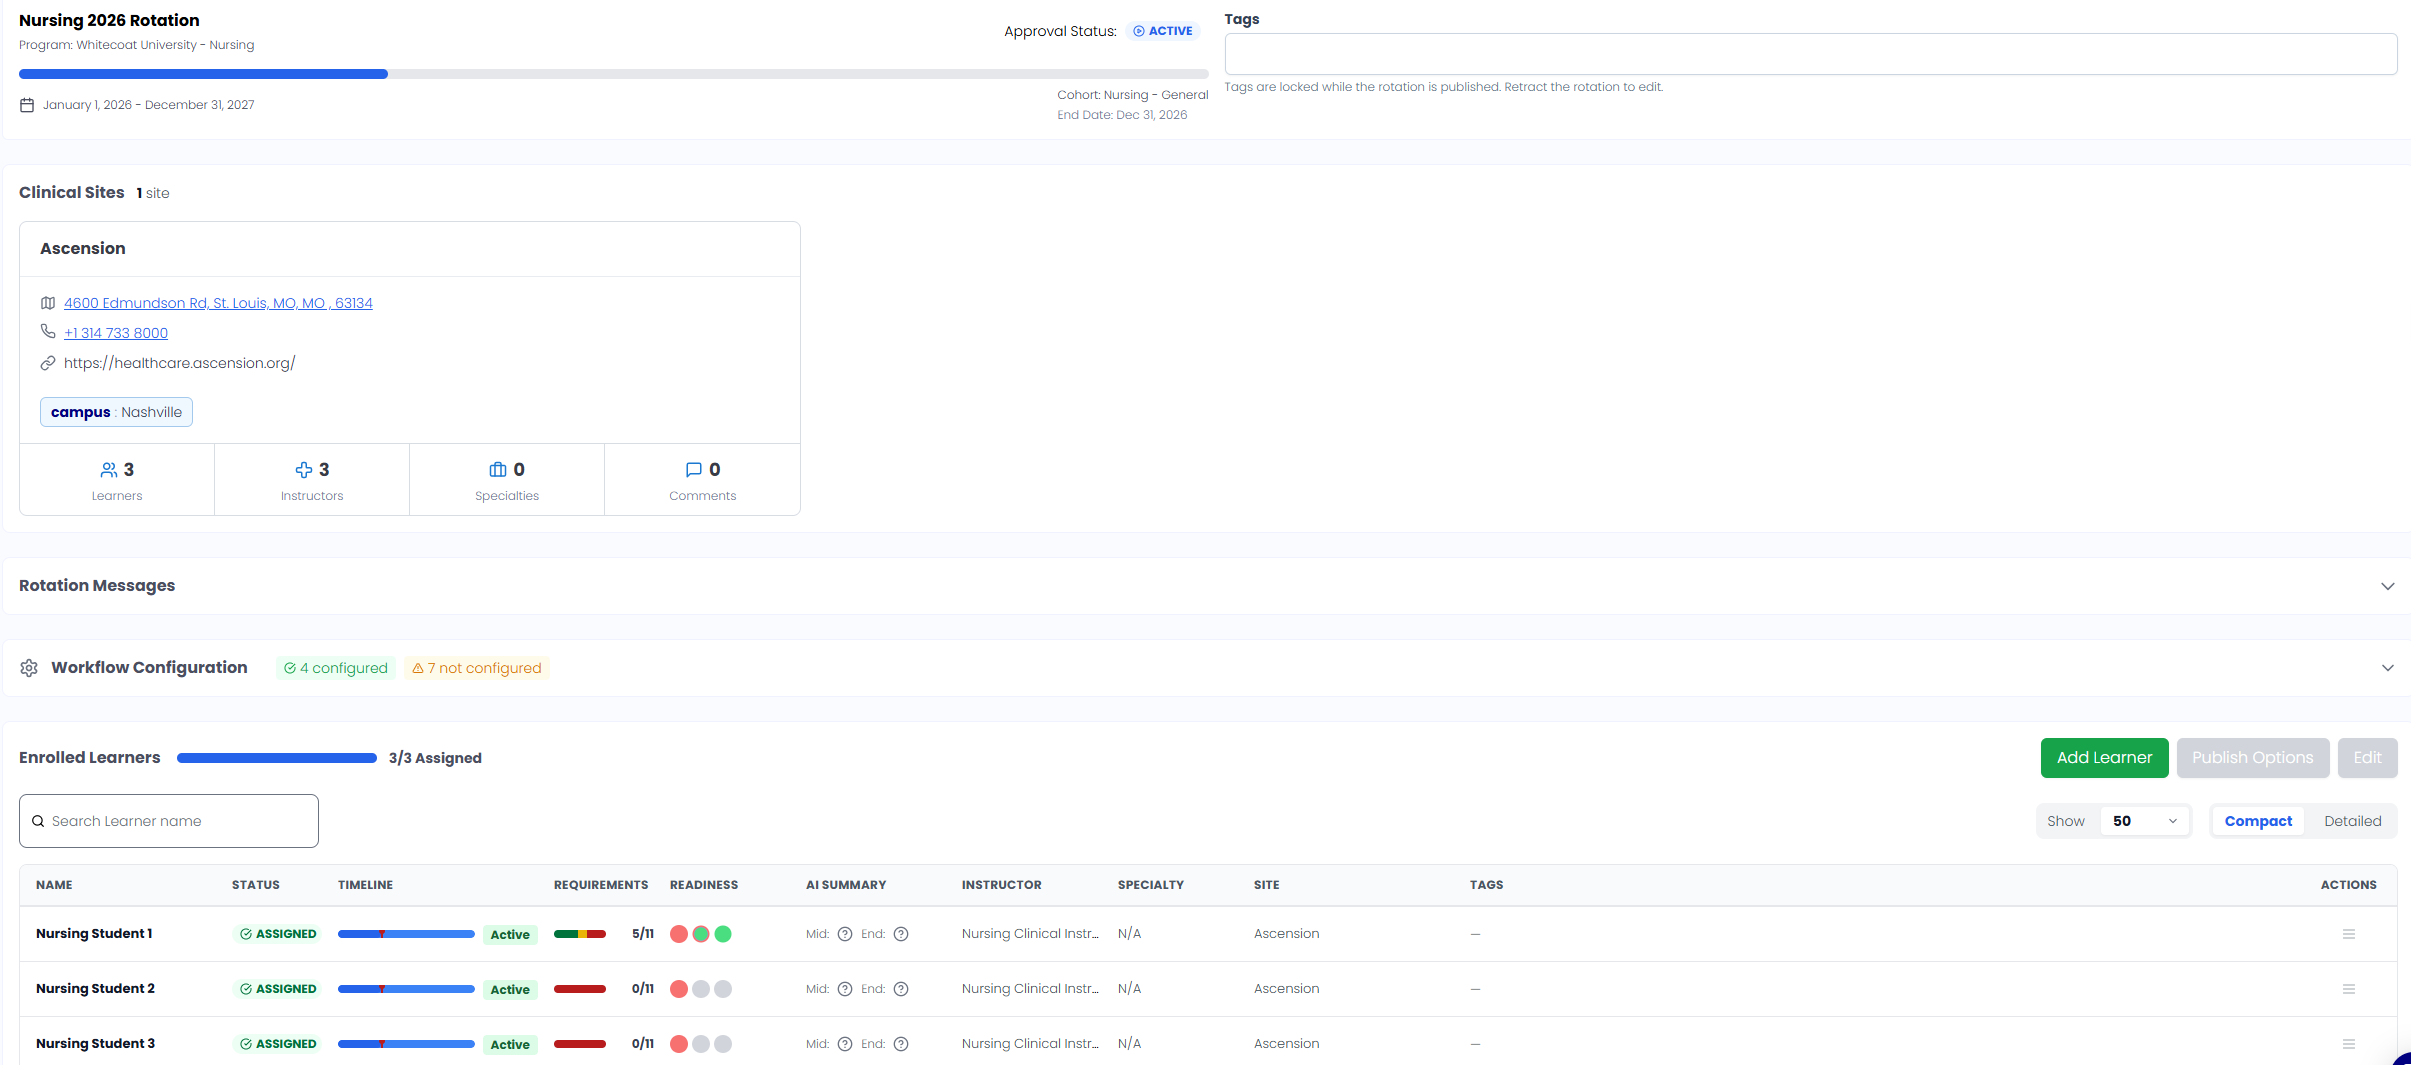2411x1065 pixels.
Task: Open actions menu for Nursing Student 2
Action: [2349, 989]
